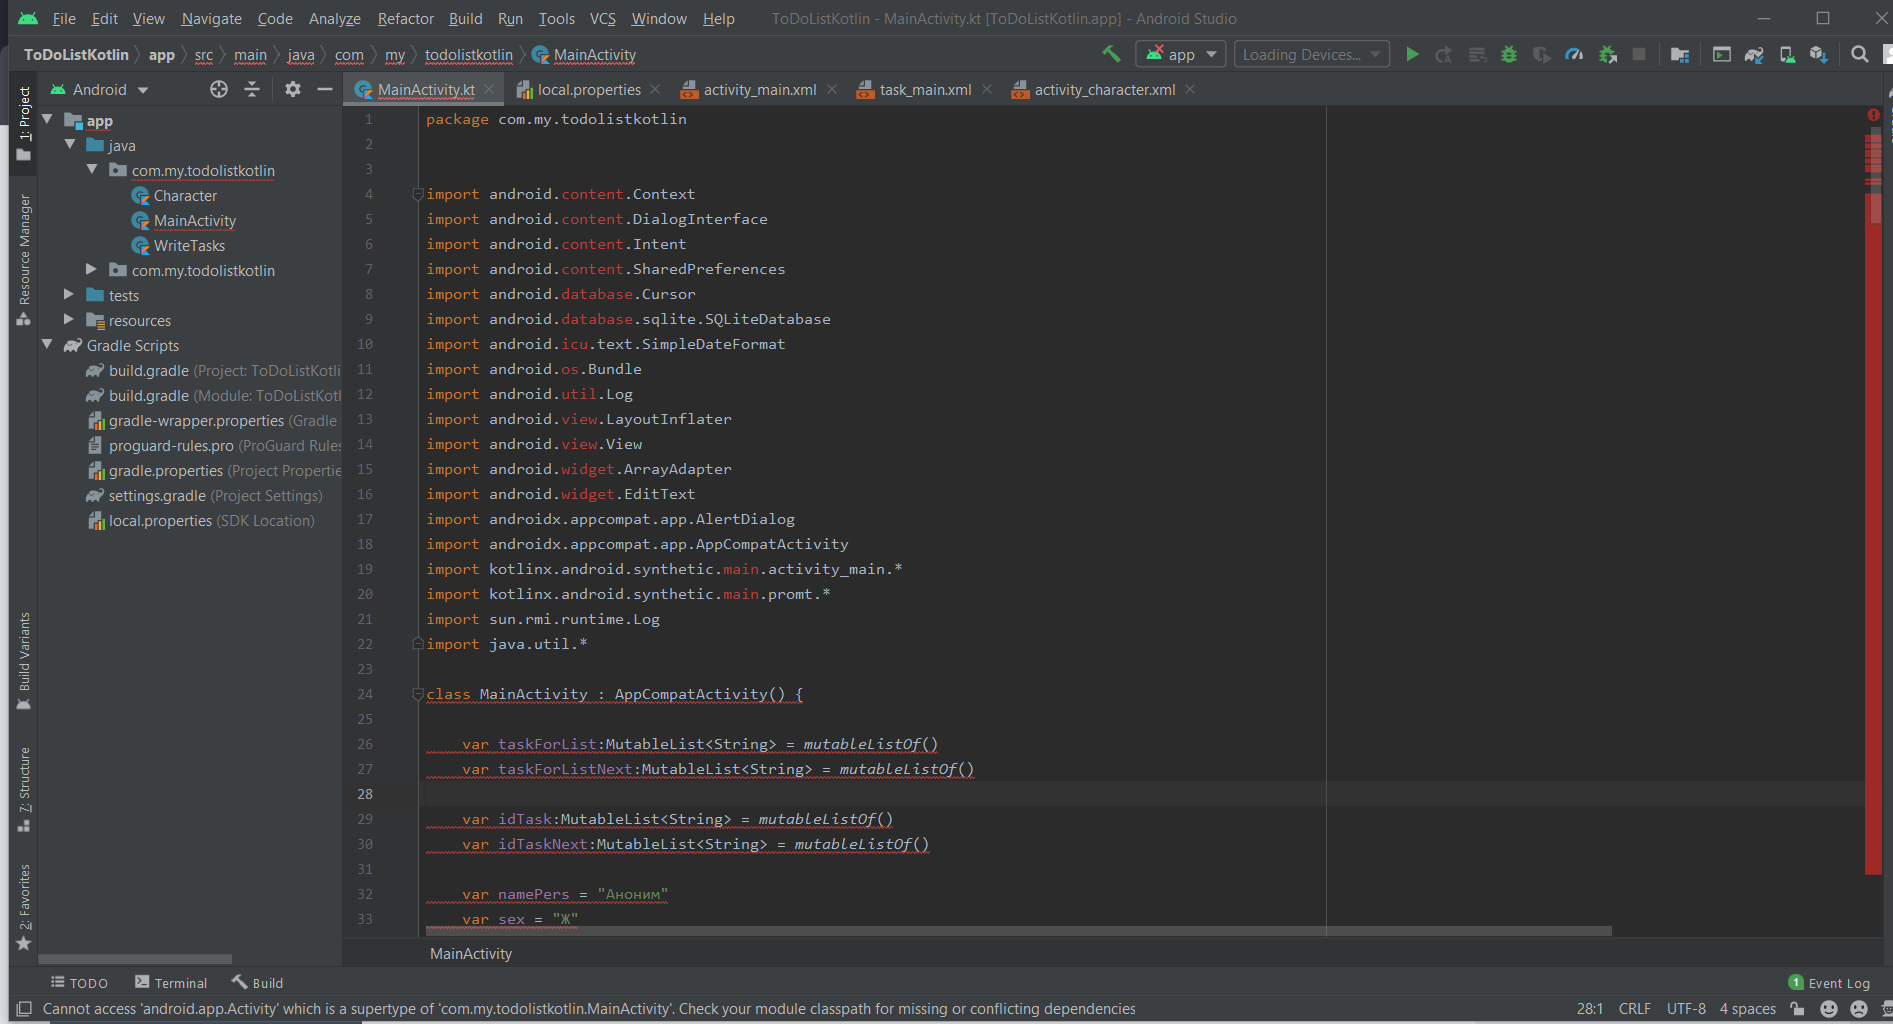Click the Stop square icon
Screen dimensions: 1893x1024
tap(1639, 54)
